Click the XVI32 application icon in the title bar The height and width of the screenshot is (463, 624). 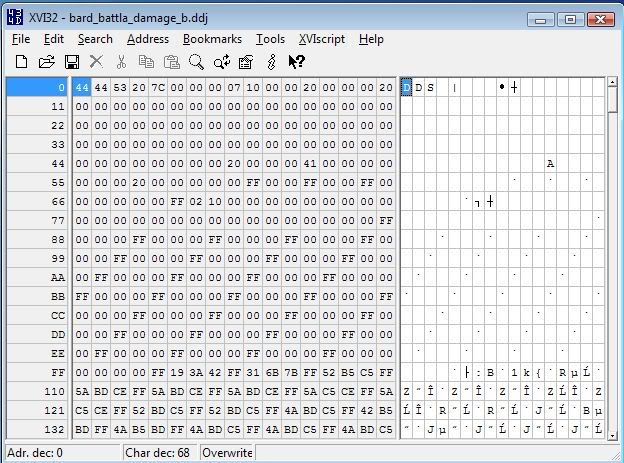point(15,18)
